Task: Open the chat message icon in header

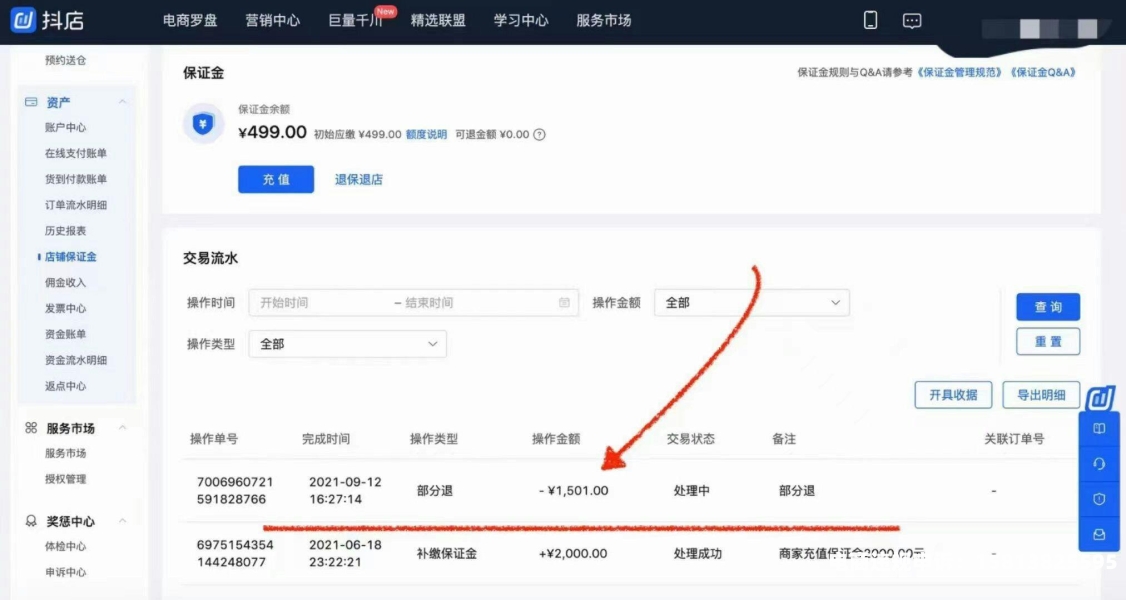Action: (x=912, y=20)
